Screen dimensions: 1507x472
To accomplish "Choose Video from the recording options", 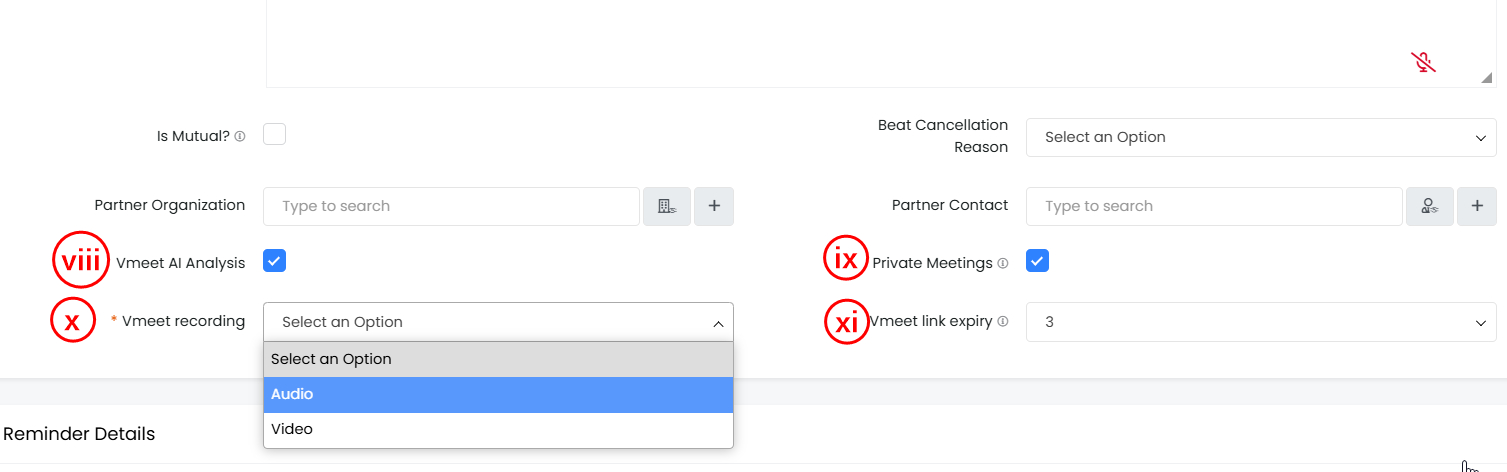I will (x=498, y=429).
